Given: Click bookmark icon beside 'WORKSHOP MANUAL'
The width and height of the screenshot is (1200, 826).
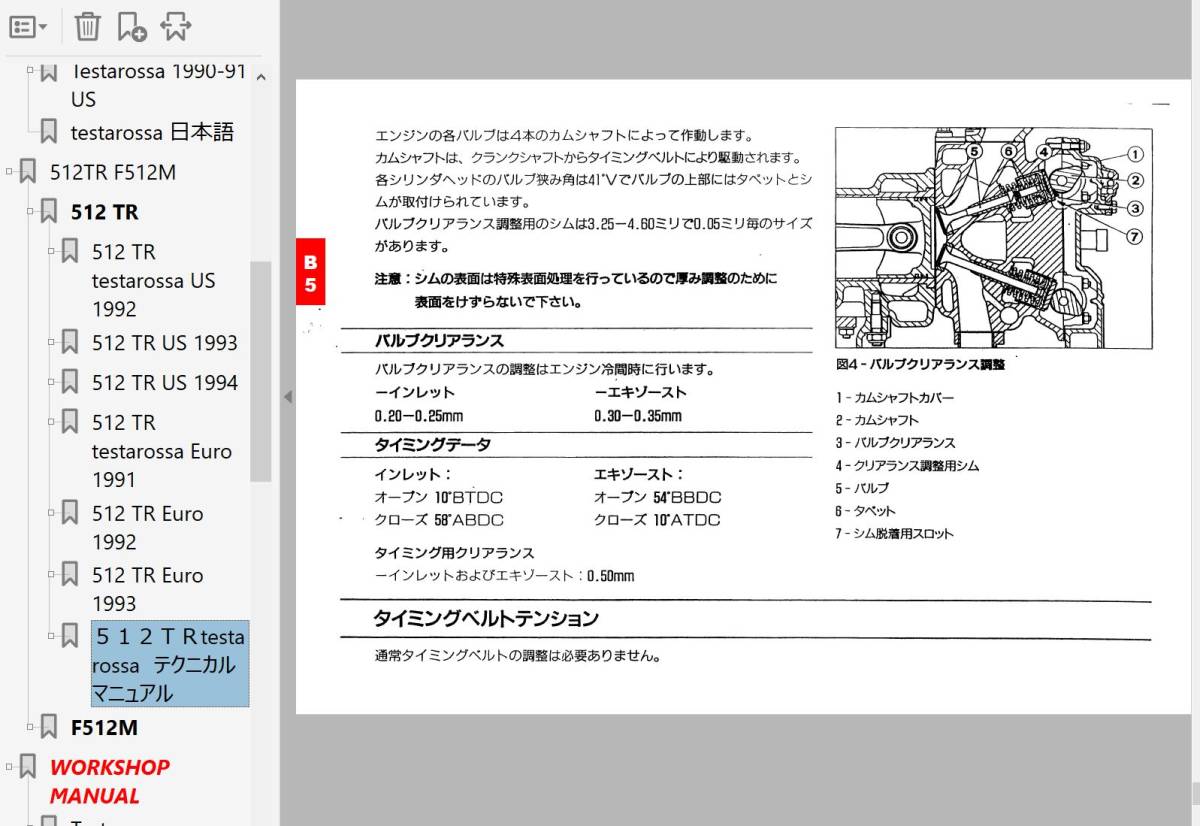Looking at the screenshot, I should point(28,767).
